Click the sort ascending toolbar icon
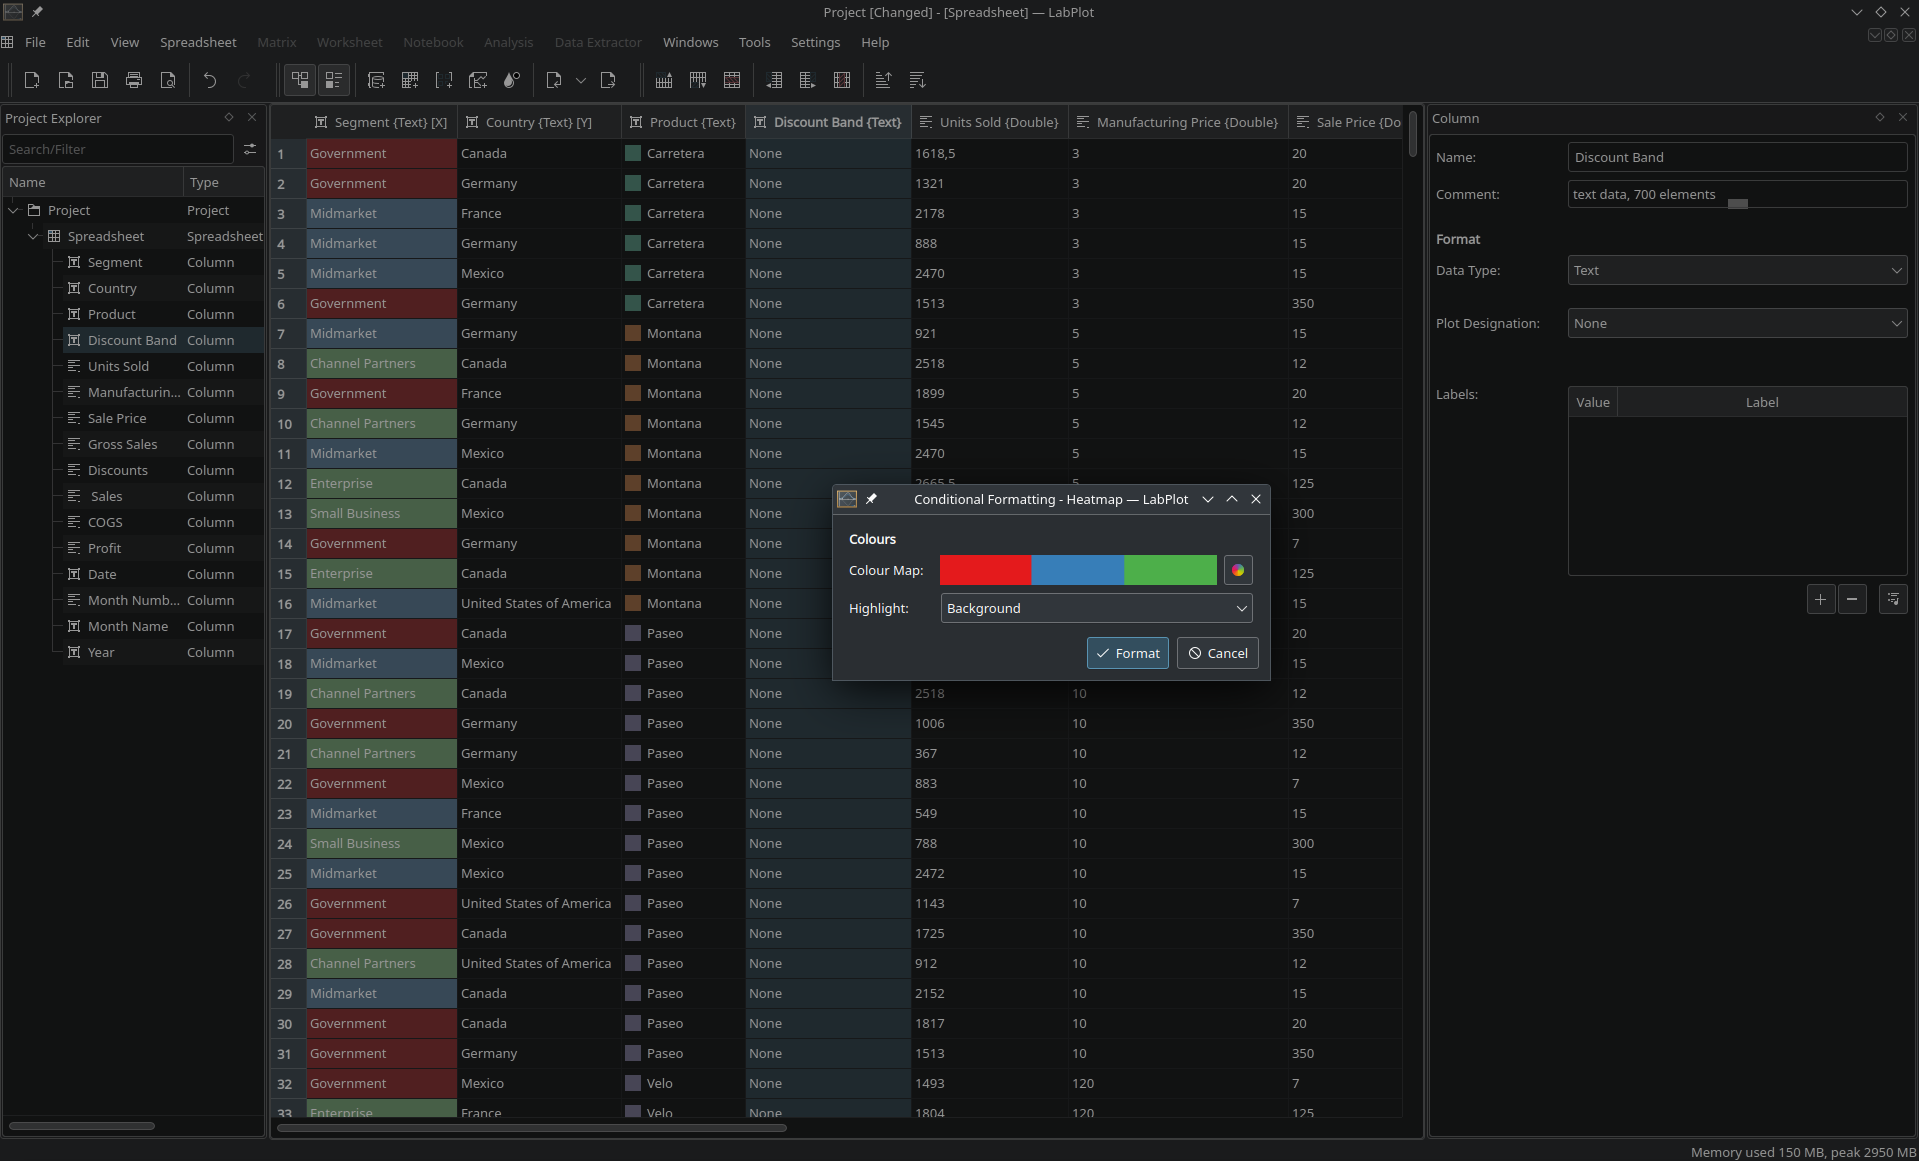The width and height of the screenshot is (1919, 1161). 883,80
